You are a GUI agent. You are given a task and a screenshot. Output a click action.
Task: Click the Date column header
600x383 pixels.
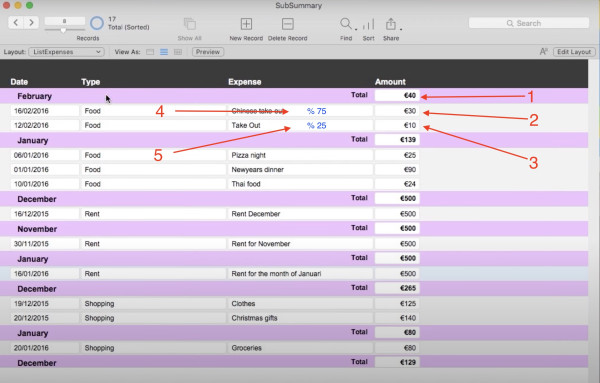[19, 82]
